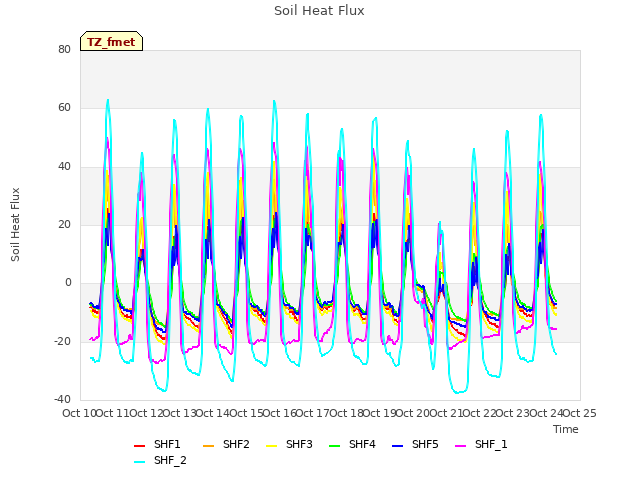
Task: Click the blue SHF5 legend swatch
Action: tap(398, 446)
